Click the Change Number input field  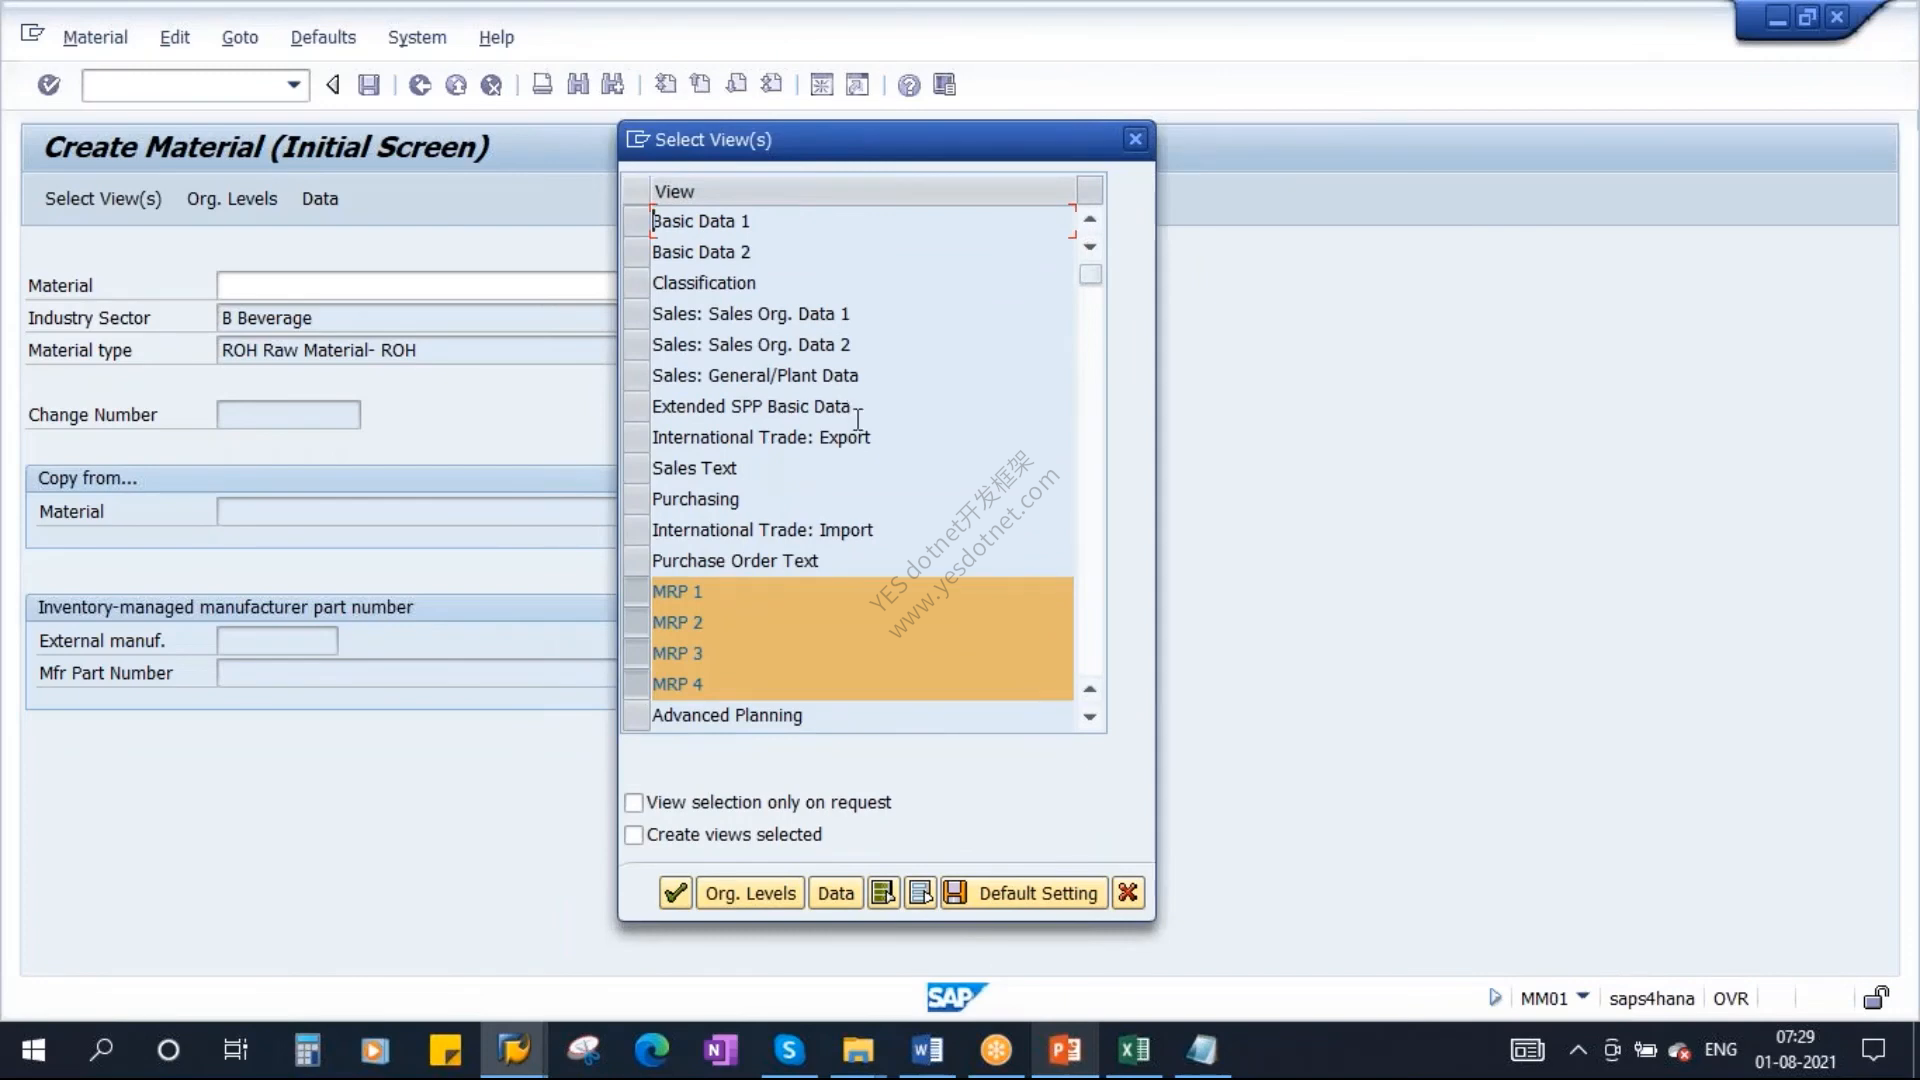(x=288, y=414)
